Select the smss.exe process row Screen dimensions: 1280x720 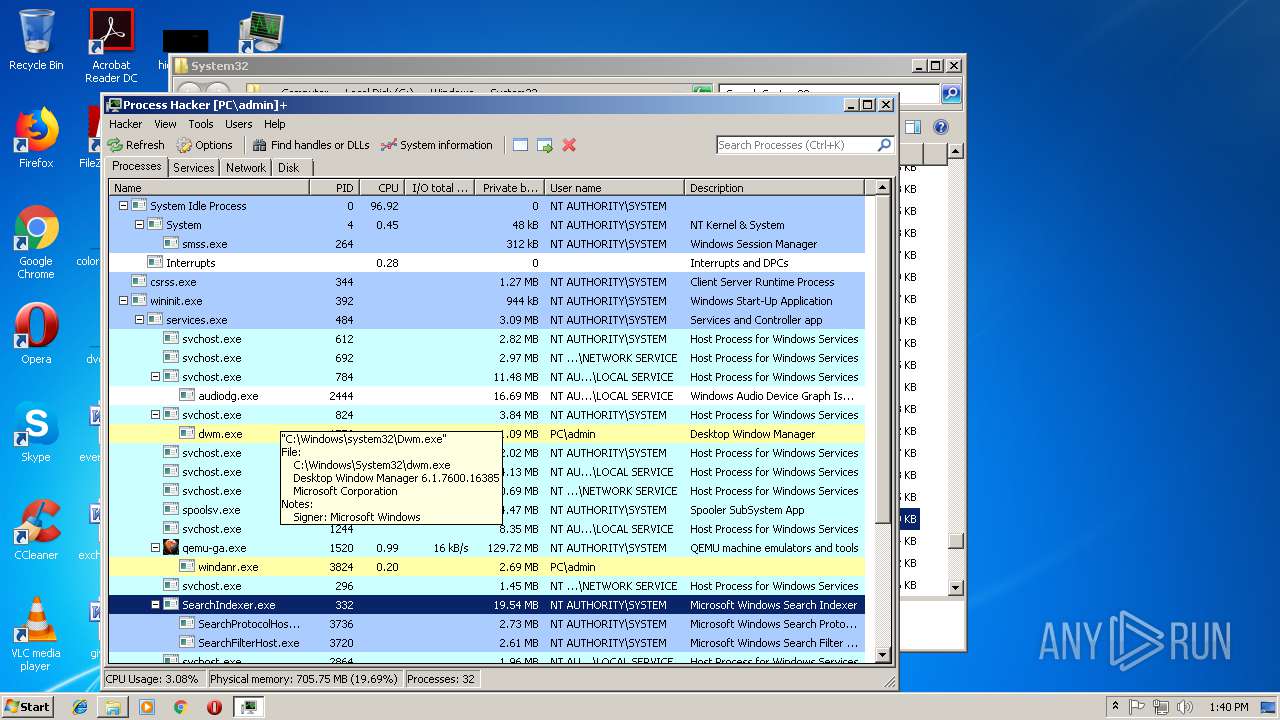[x=486, y=244]
